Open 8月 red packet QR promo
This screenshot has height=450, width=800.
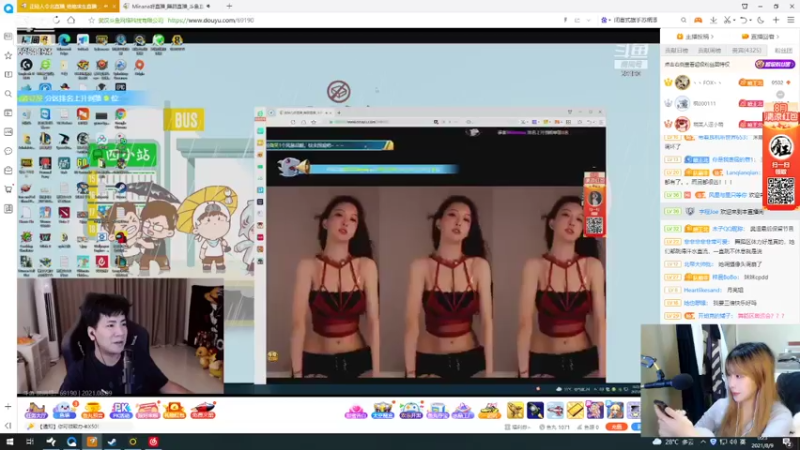[780, 156]
